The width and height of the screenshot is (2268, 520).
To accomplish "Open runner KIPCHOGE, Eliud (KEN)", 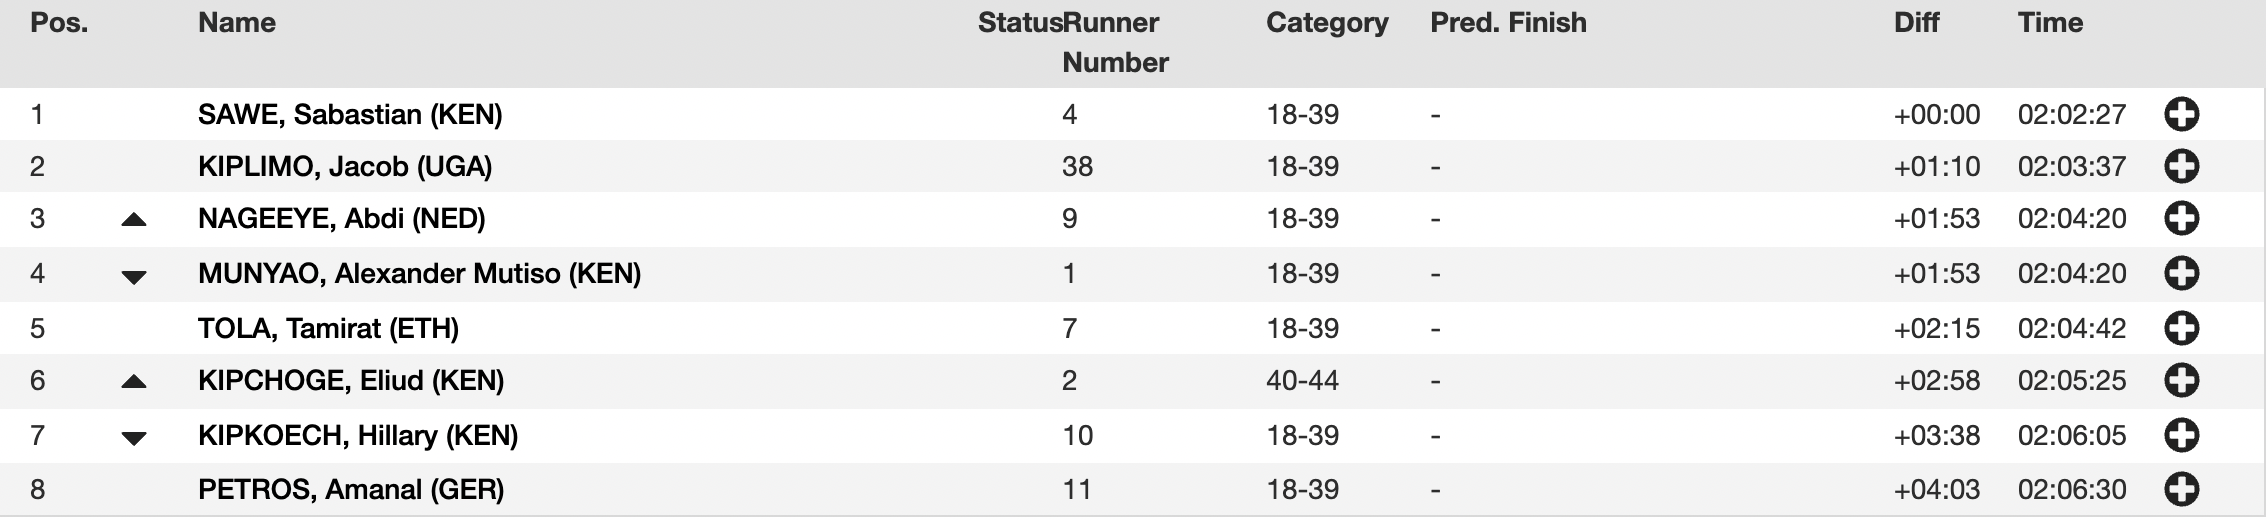I will [351, 381].
